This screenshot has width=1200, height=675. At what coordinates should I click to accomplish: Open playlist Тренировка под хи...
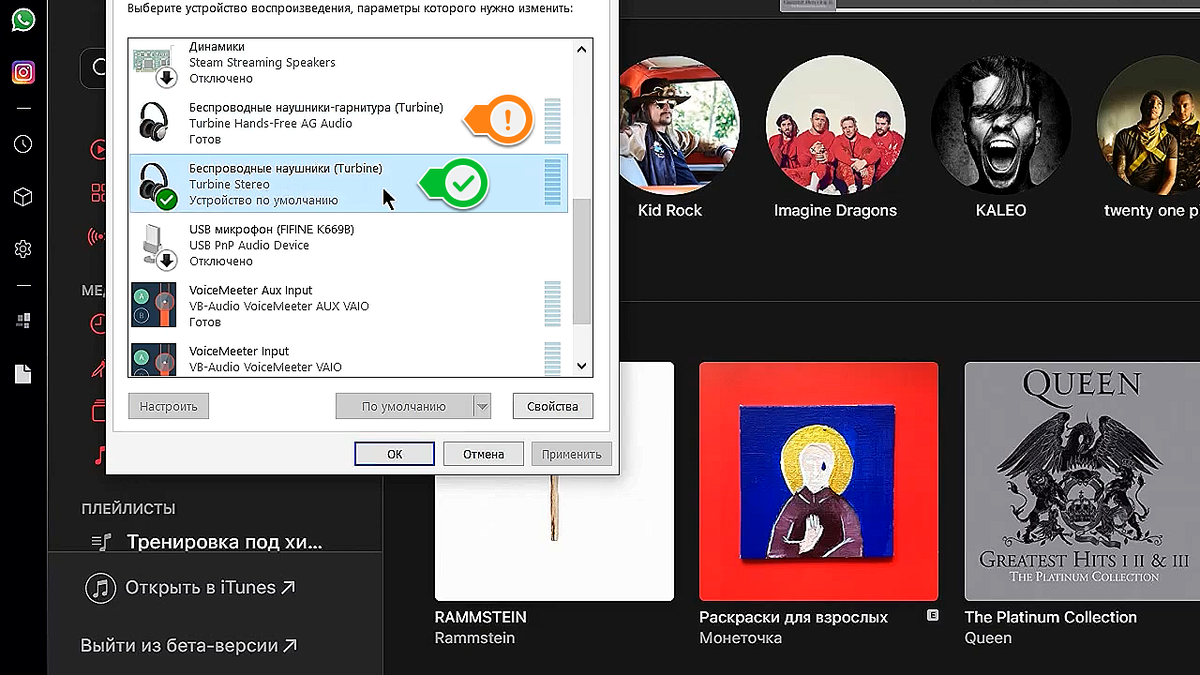[224, 542]
